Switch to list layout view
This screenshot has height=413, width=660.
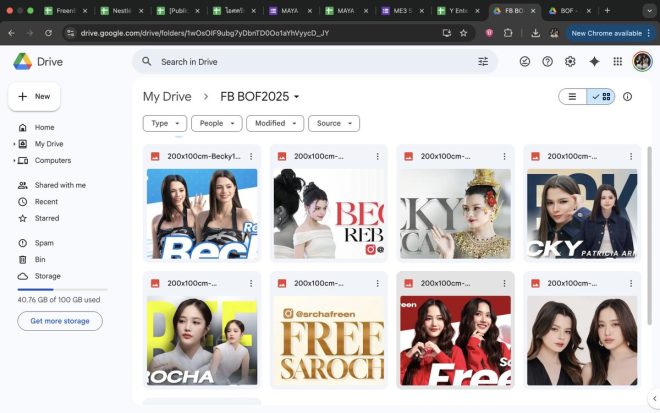[x=573, y=97]
